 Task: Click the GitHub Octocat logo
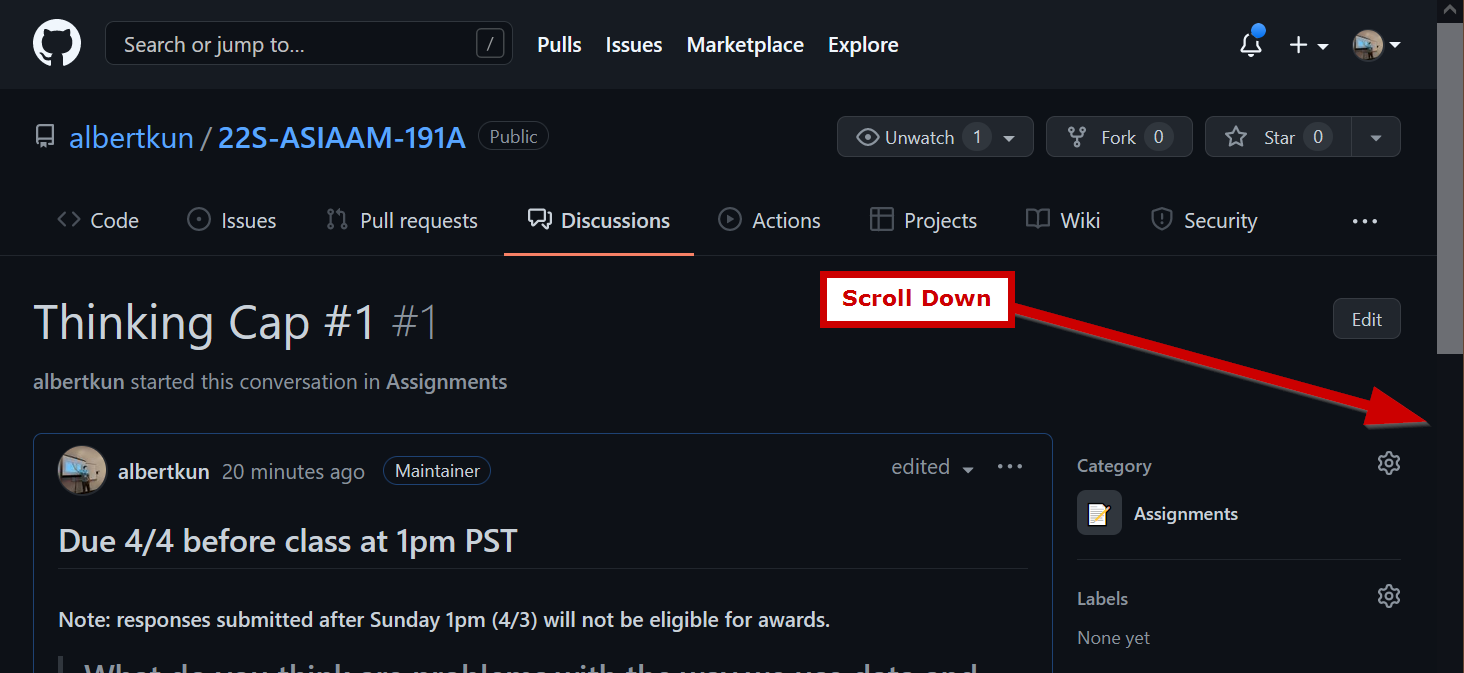57,44
